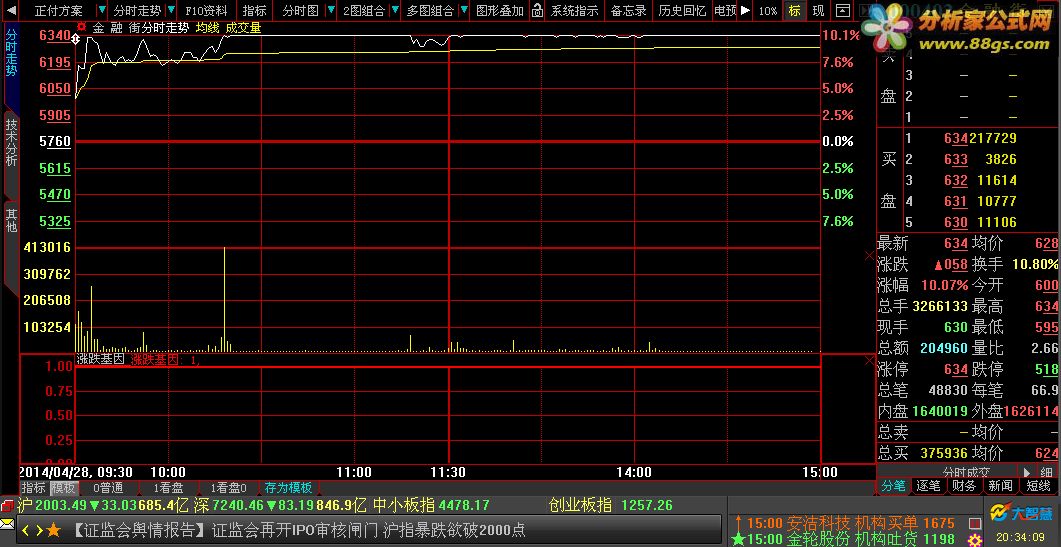Screen dimensions: 1061x547
Task: Open the mail envelope icon at bottom left
Action: [x=7, y=523]
